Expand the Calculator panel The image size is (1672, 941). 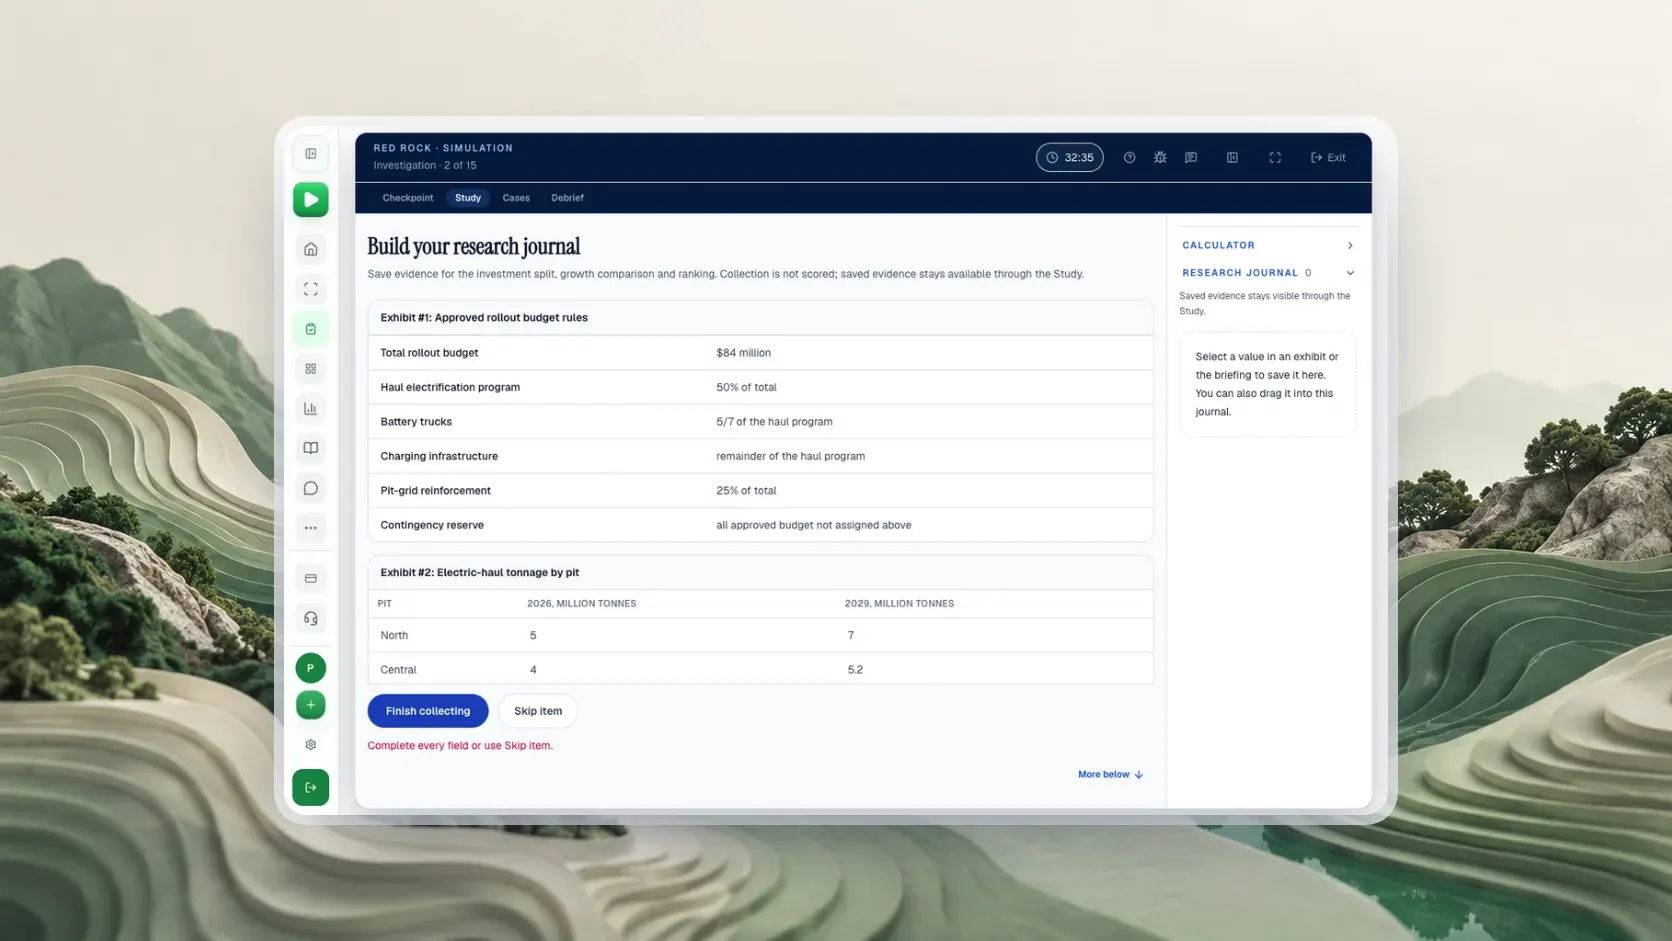pos(1267,245)
